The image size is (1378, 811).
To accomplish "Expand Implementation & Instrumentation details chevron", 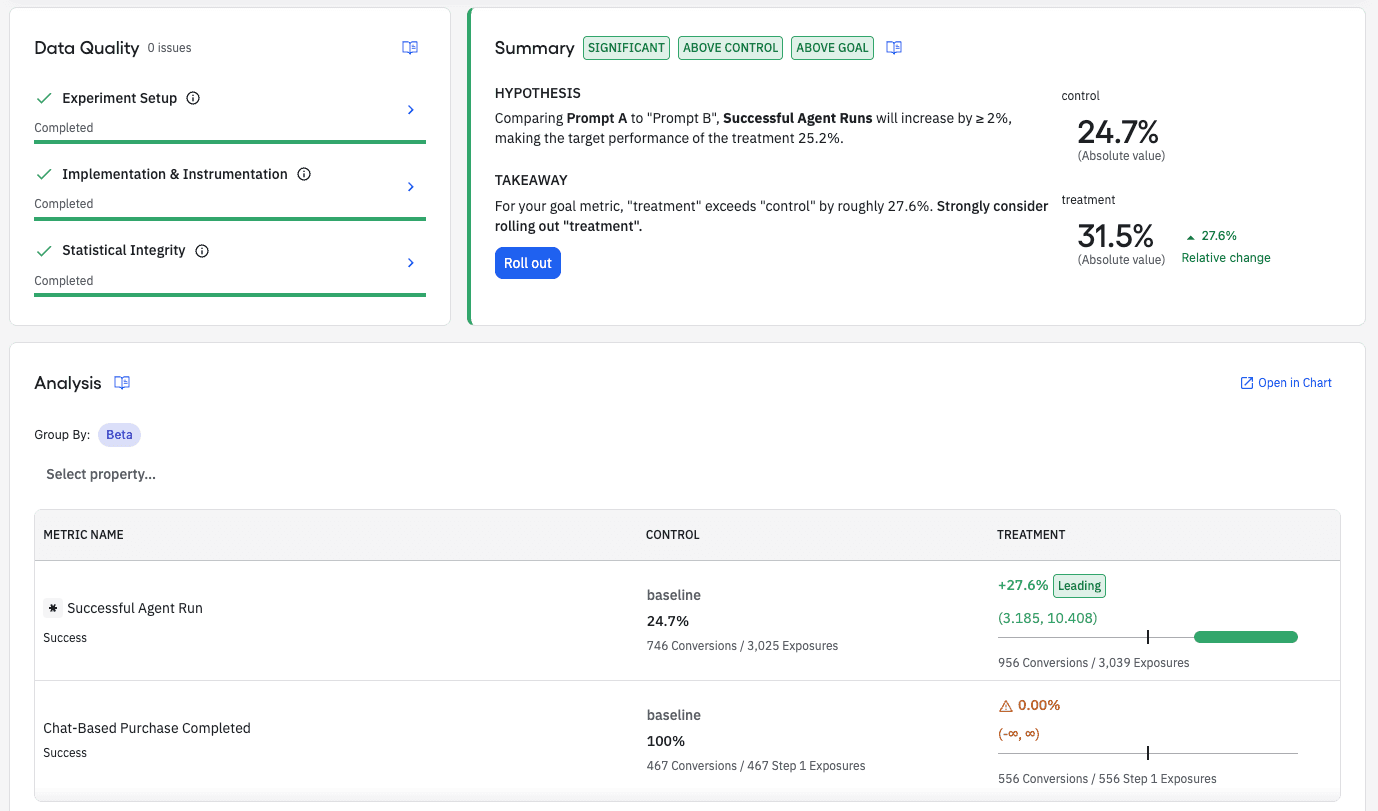I will coord(411,187).
